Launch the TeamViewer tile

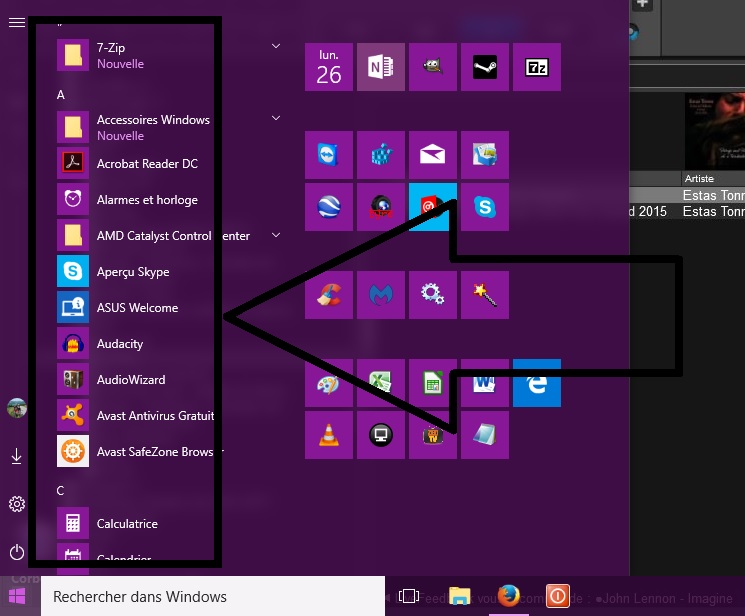329,155
